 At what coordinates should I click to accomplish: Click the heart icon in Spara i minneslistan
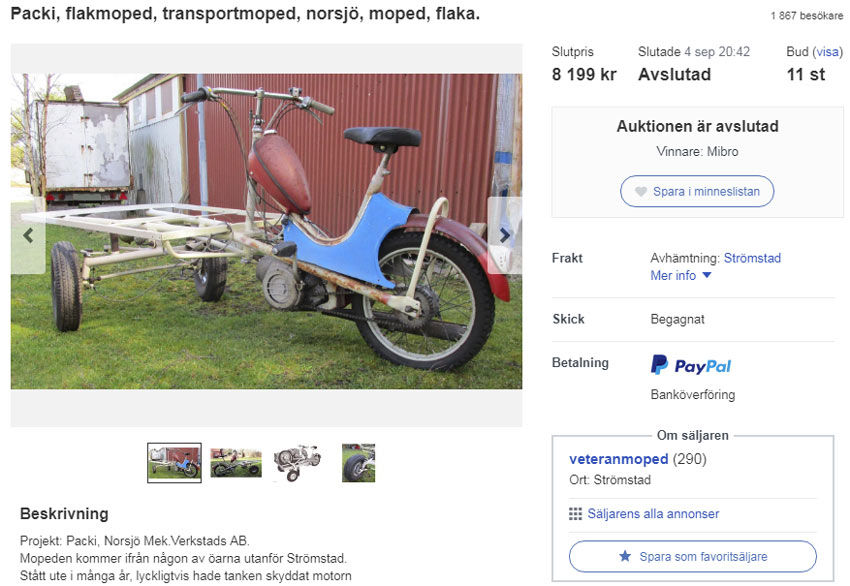(641, 191)
